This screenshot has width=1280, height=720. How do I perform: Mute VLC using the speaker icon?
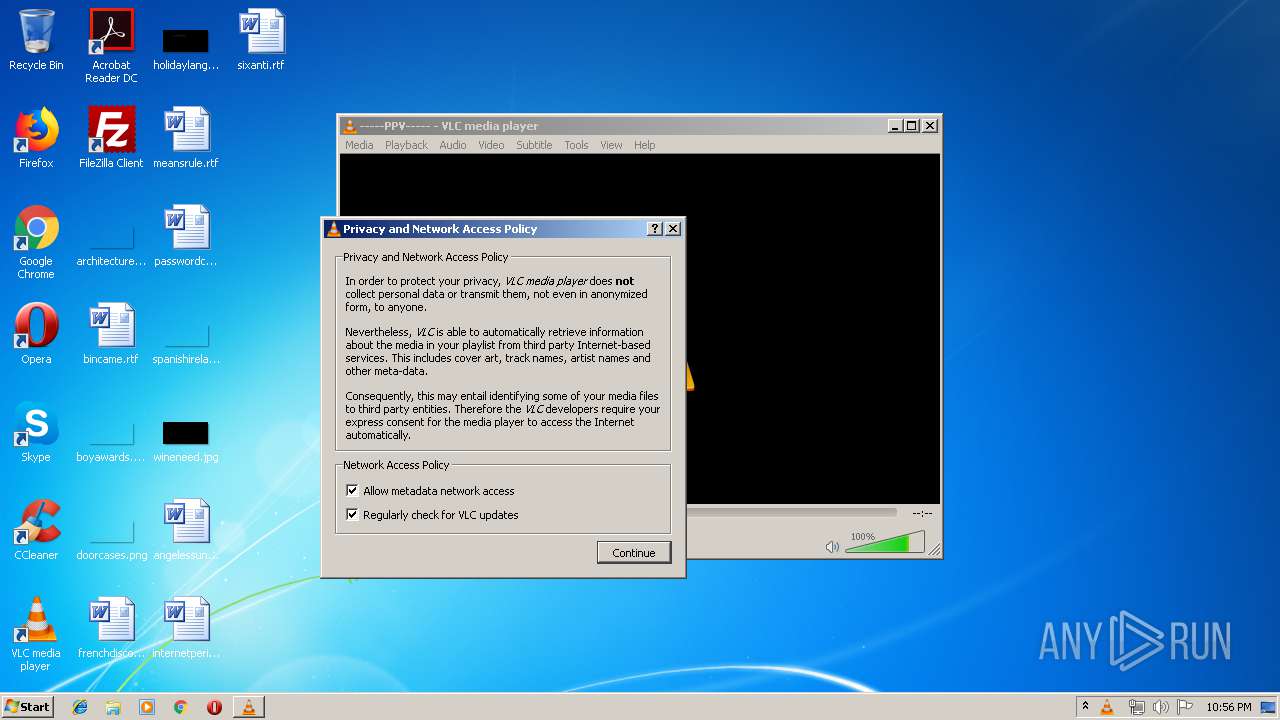832,546
